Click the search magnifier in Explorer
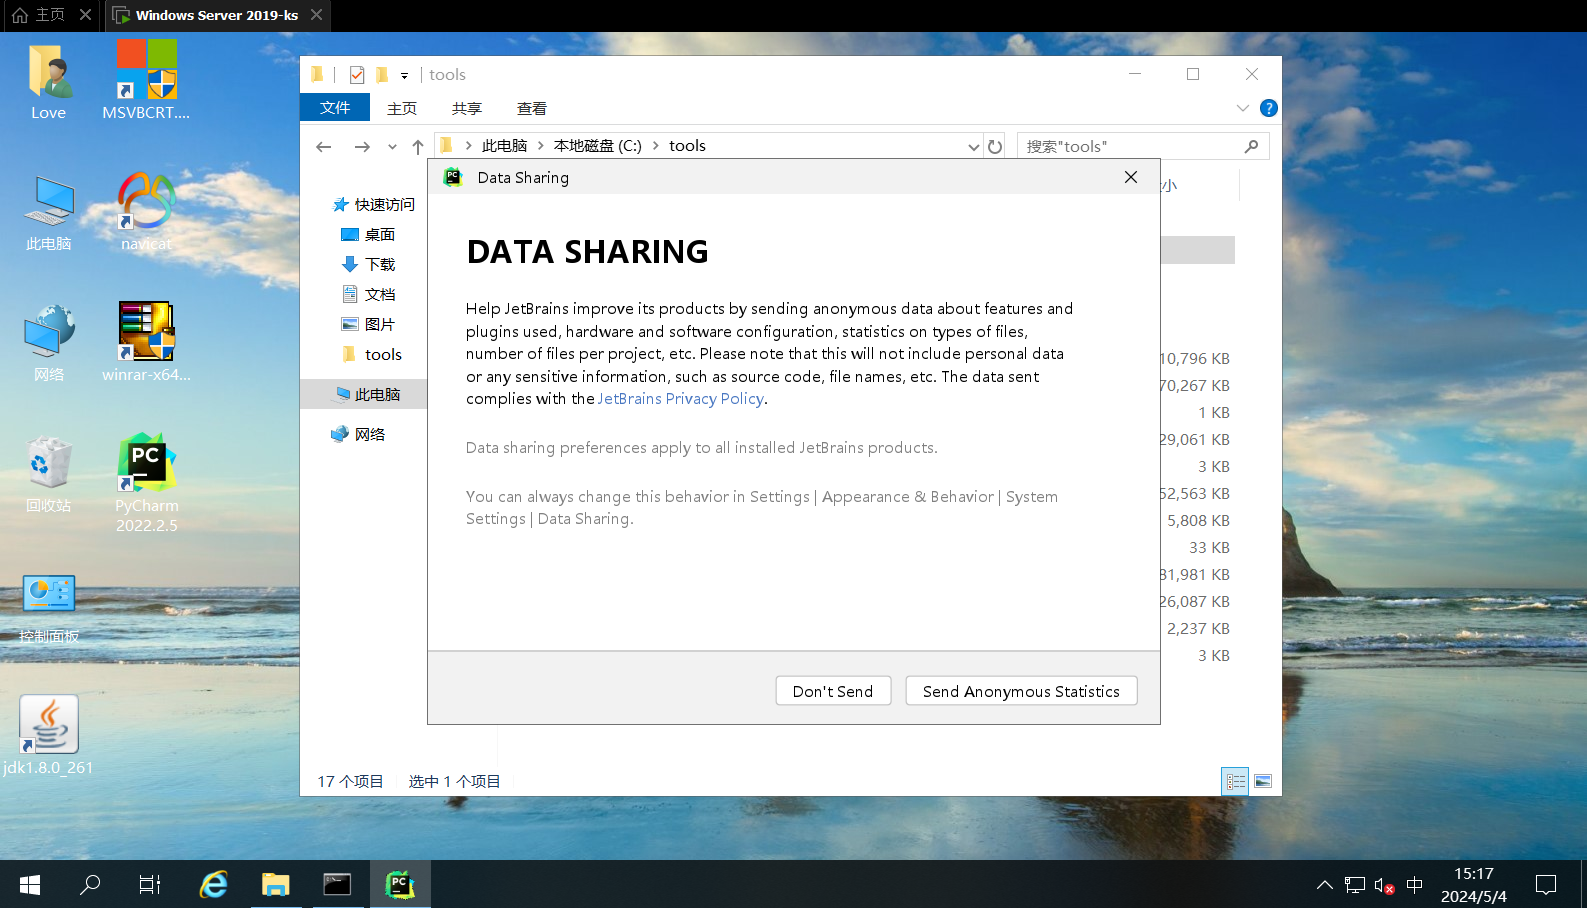This screenshot has height=908, width=1587. 1251,146
